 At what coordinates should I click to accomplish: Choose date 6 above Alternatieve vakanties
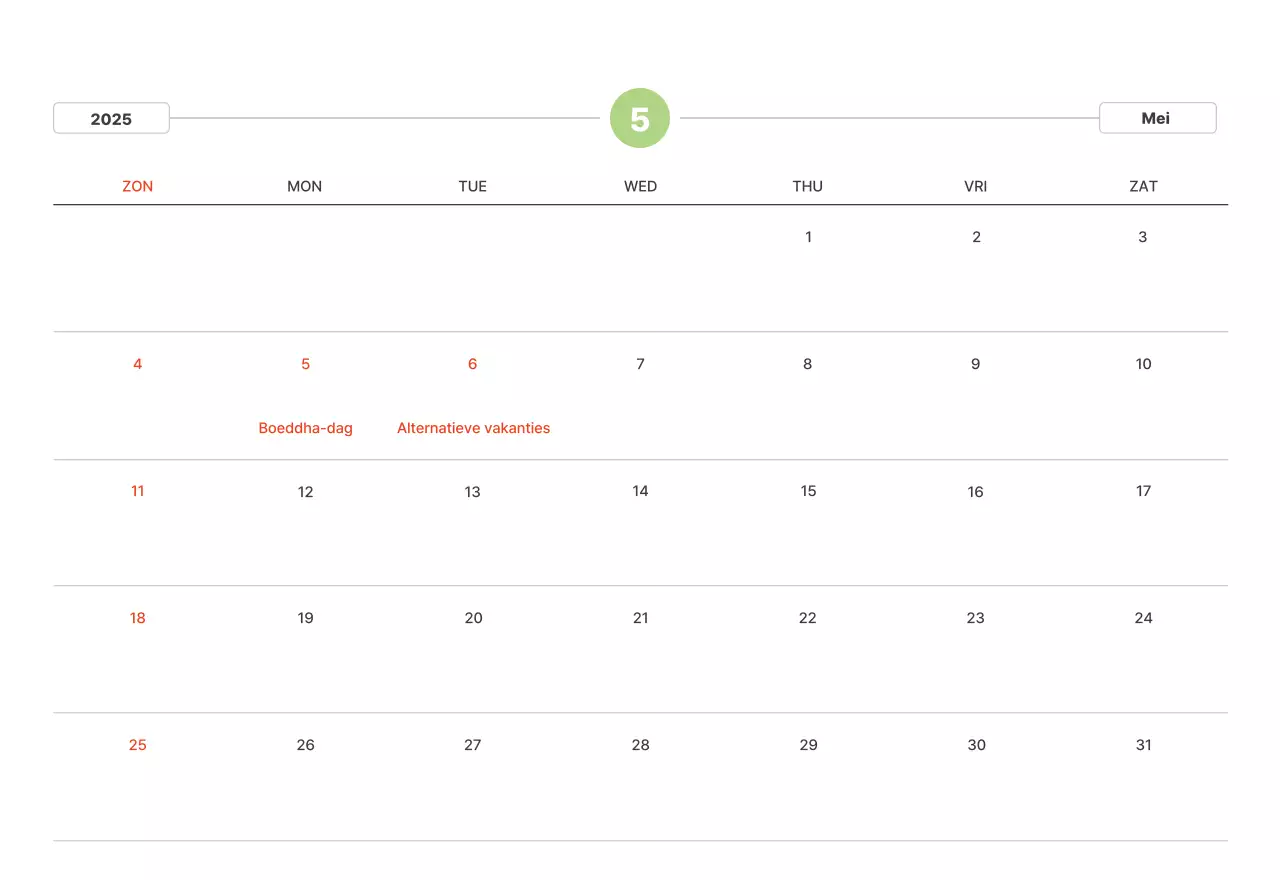pos(473,364)
